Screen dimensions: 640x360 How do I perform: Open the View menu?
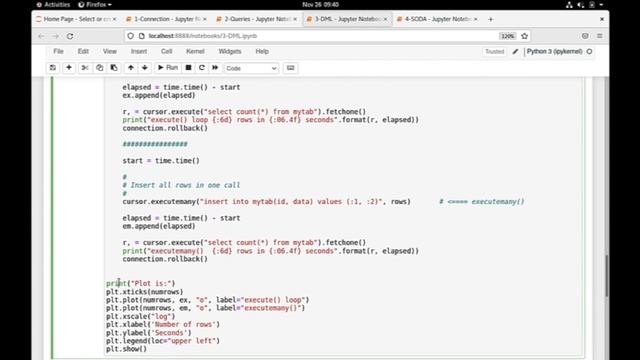(x=110, y=51)
